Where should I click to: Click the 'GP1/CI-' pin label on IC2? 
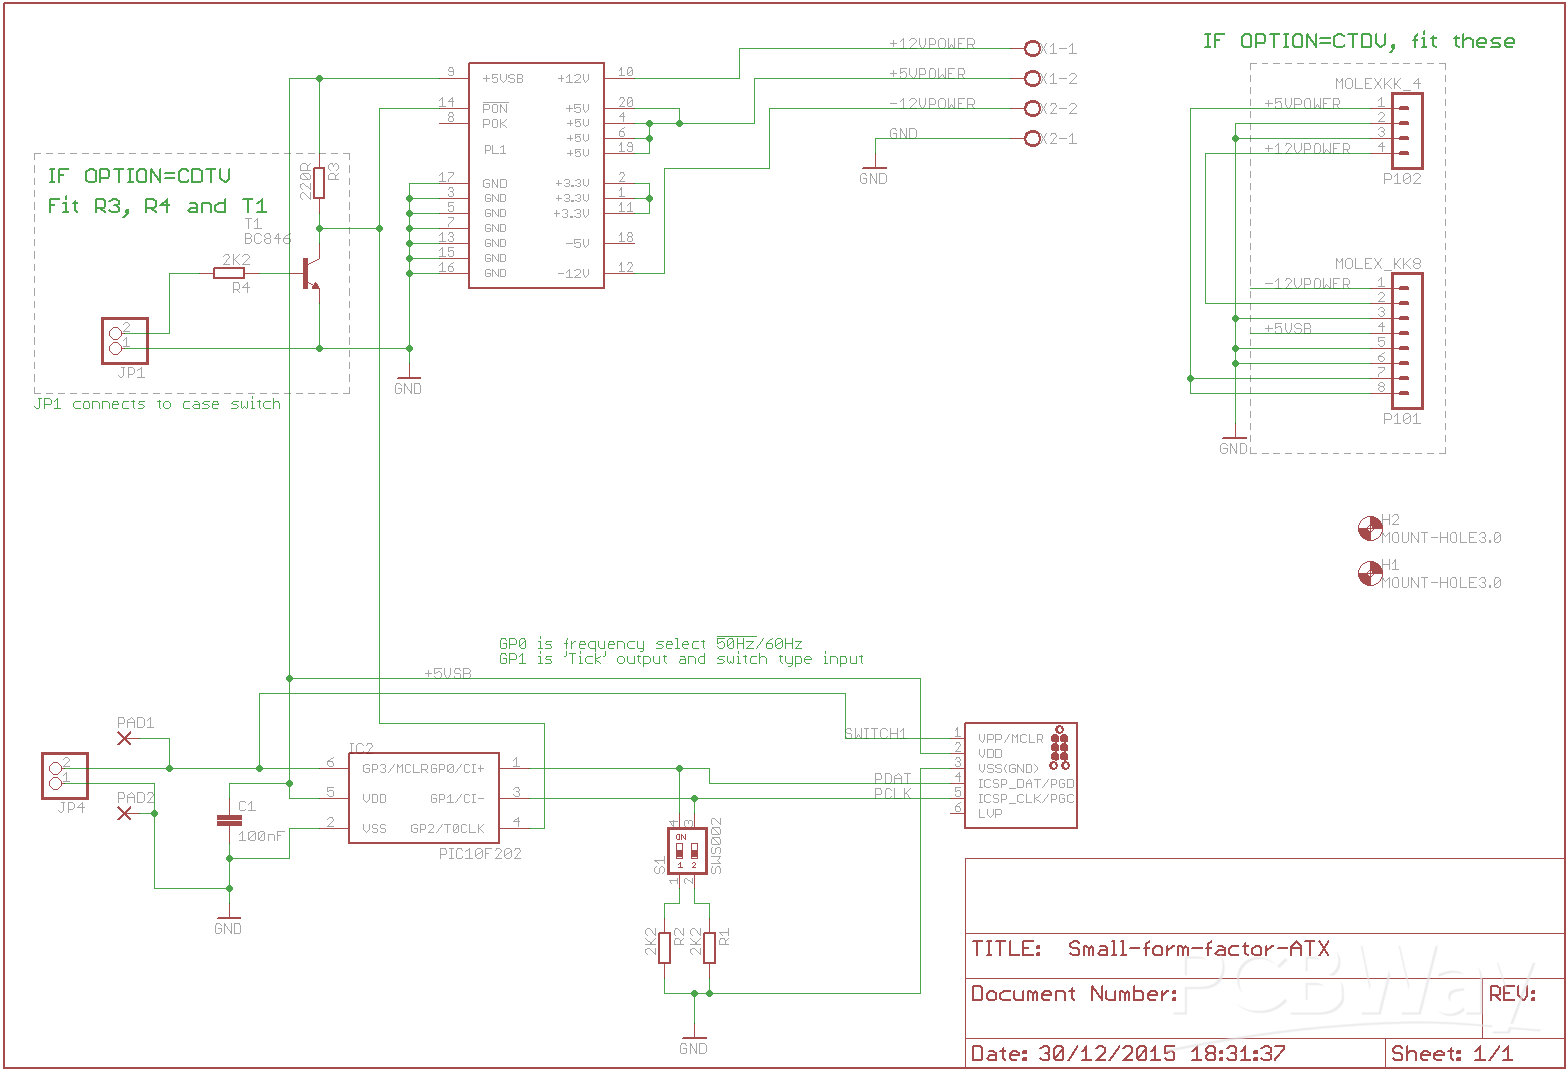coord(457,799)
